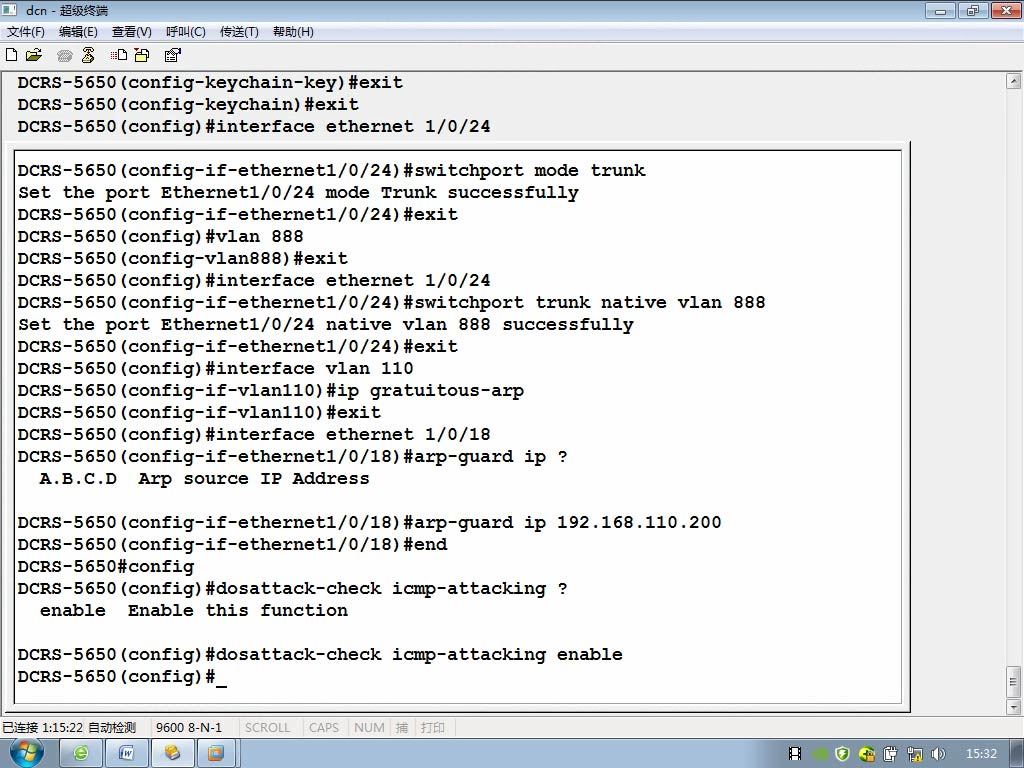Click the Send file toolbar icon
The width and height of the screenshot is (1024, 768).
(x=119, y=55)
